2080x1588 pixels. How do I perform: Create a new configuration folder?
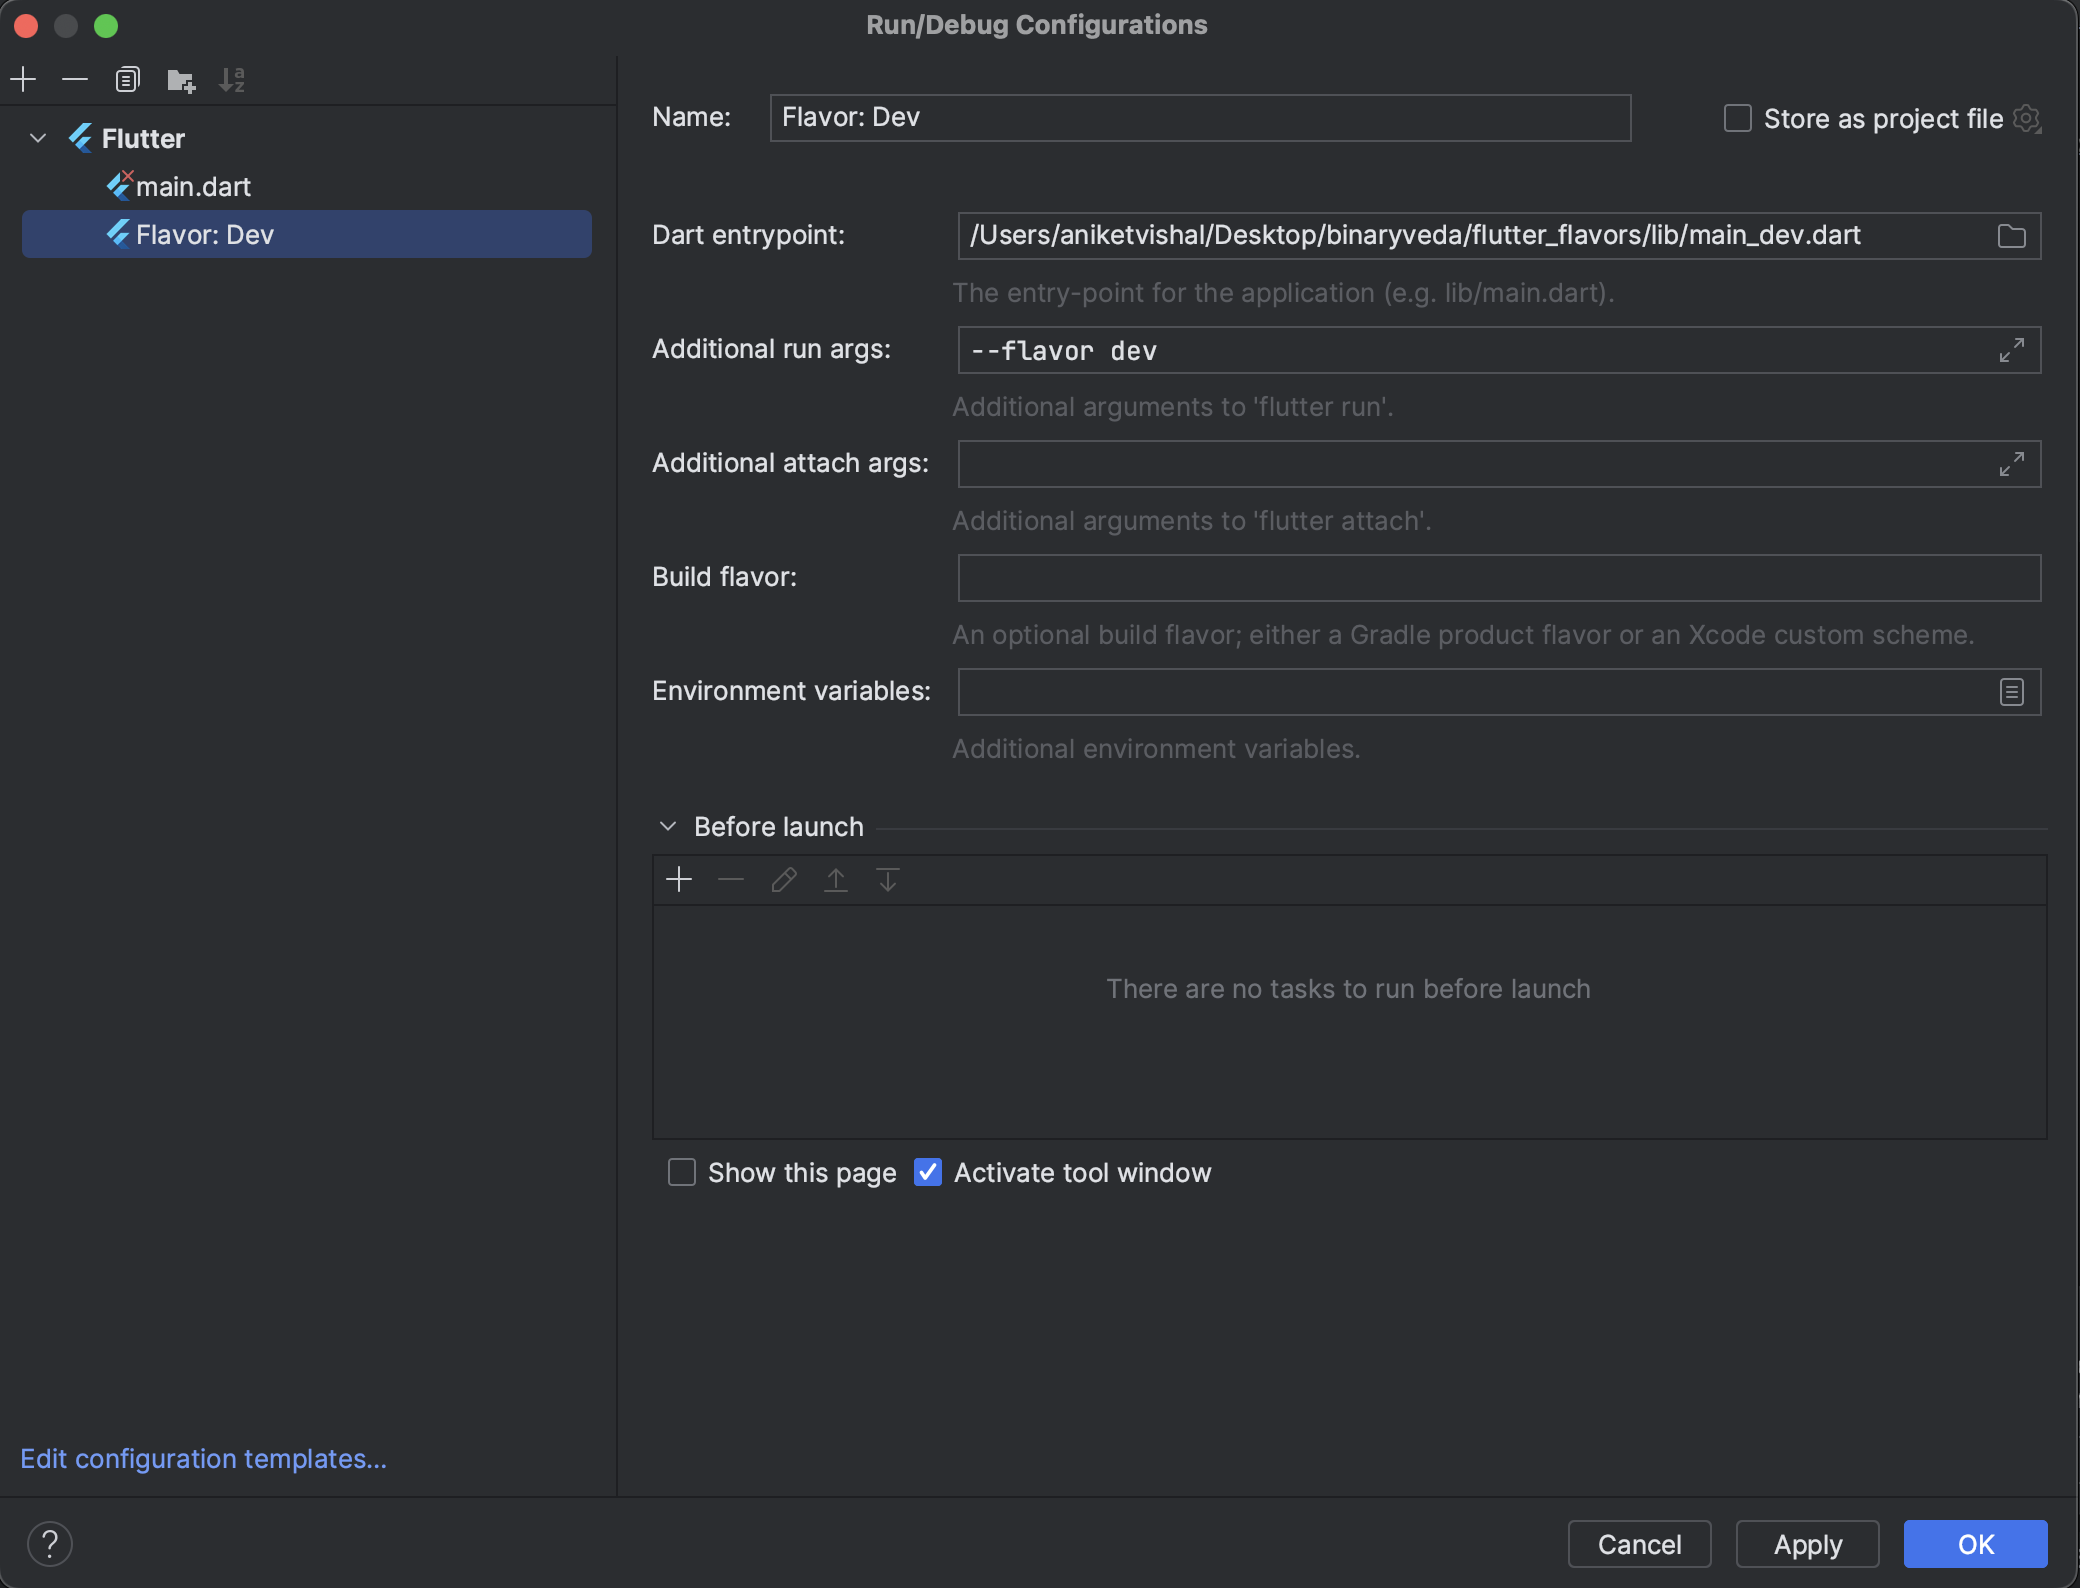point(181,79)
